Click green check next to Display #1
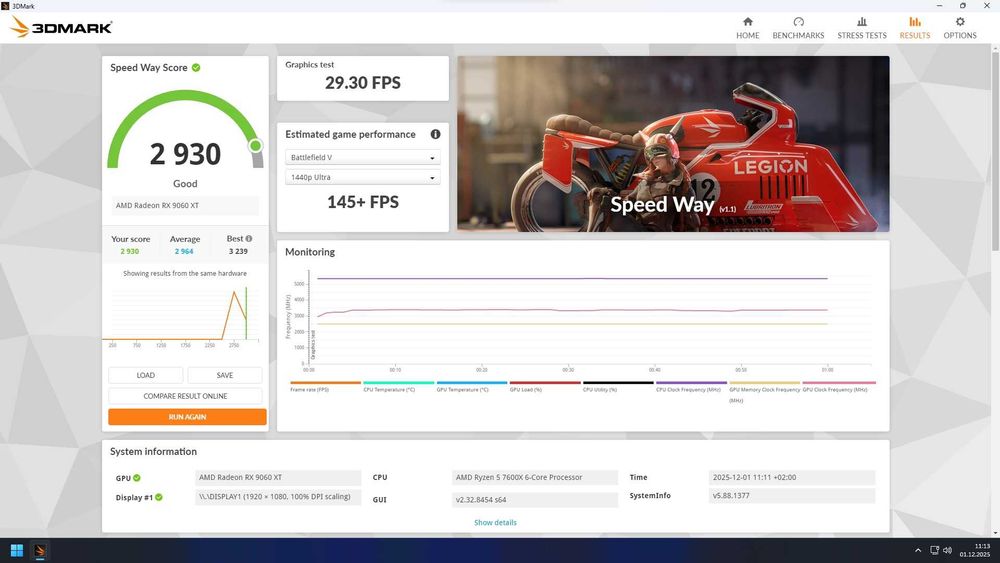 pyautogui.click(x=159, y=497)
